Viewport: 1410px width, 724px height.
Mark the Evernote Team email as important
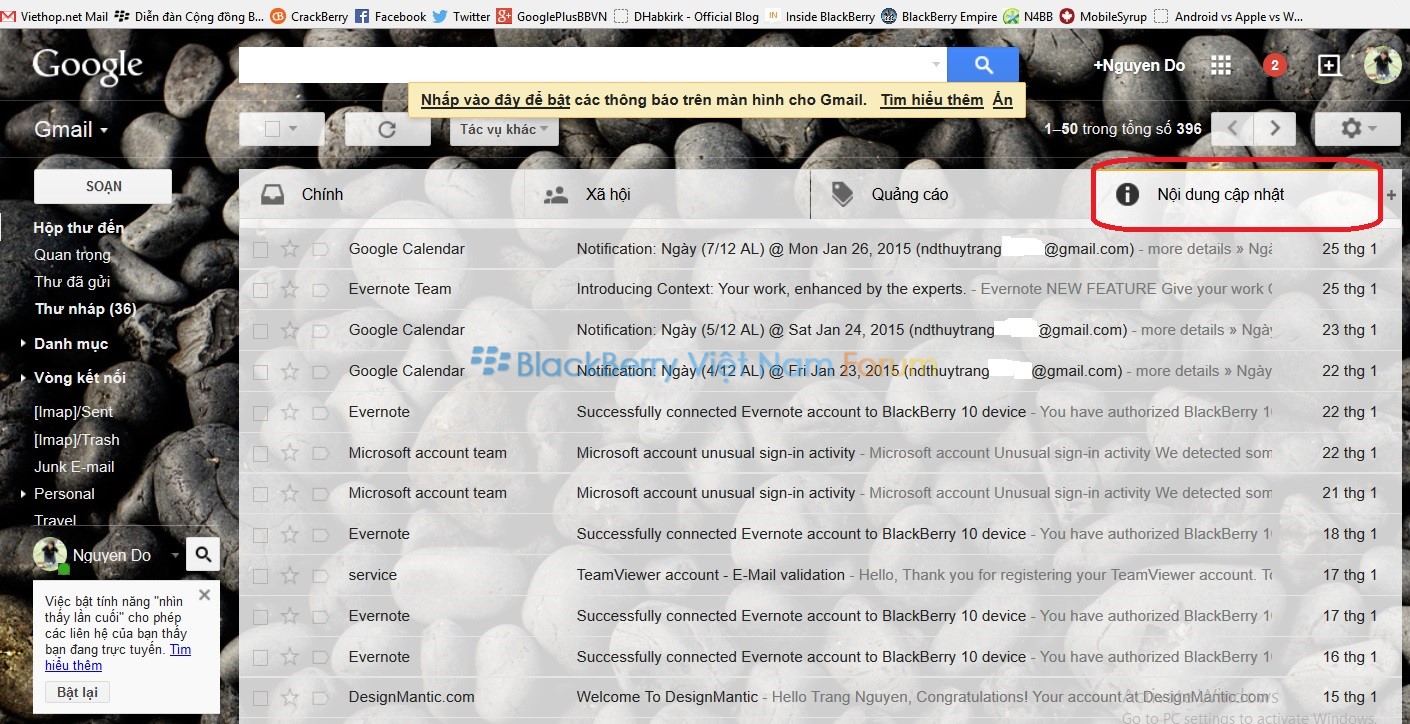[x=320, y=289]
